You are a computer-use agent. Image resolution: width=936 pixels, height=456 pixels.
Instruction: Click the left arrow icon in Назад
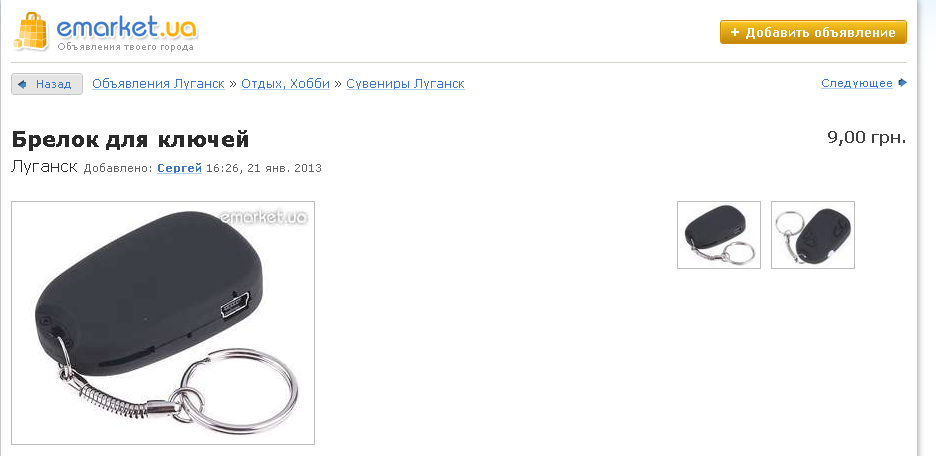pos(23,84)
